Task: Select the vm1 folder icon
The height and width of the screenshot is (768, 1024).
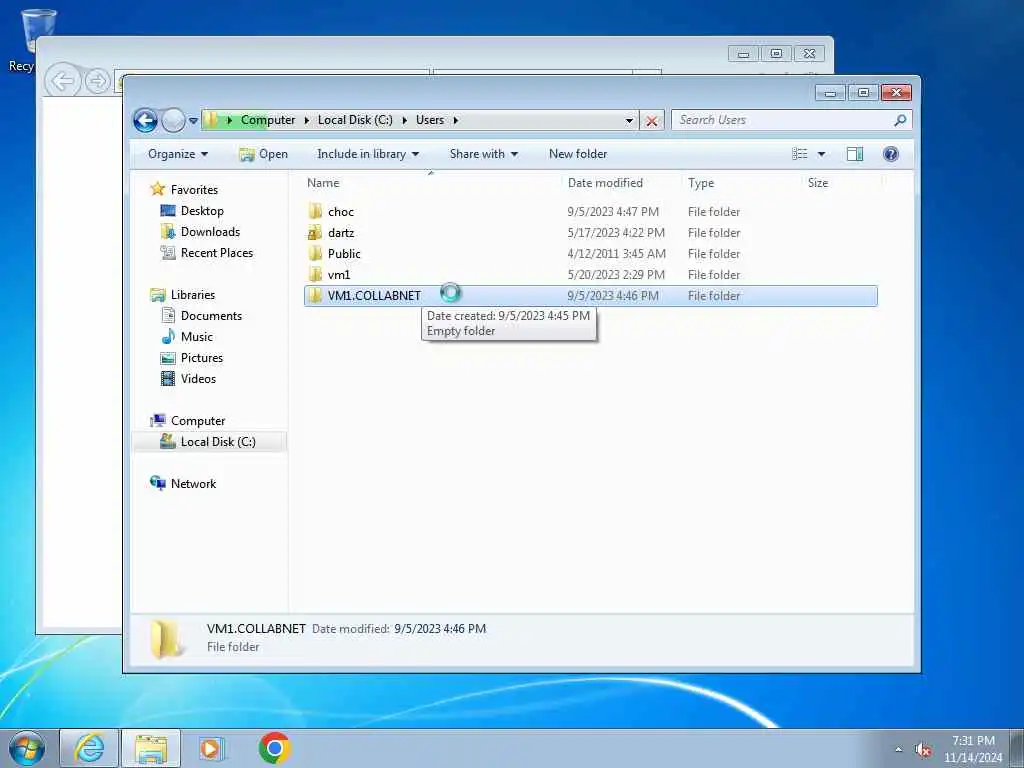Action: pos(315,274)
